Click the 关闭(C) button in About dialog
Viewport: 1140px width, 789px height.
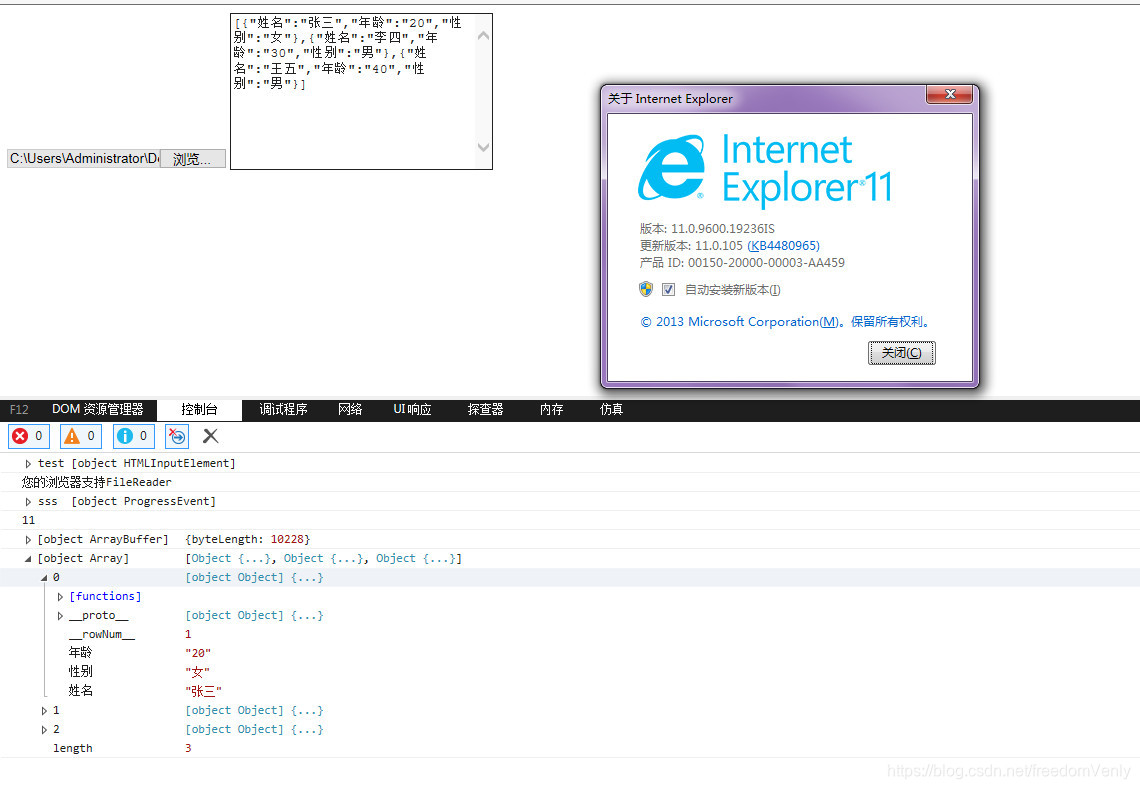pyautogui.click(x=902, y=353)
